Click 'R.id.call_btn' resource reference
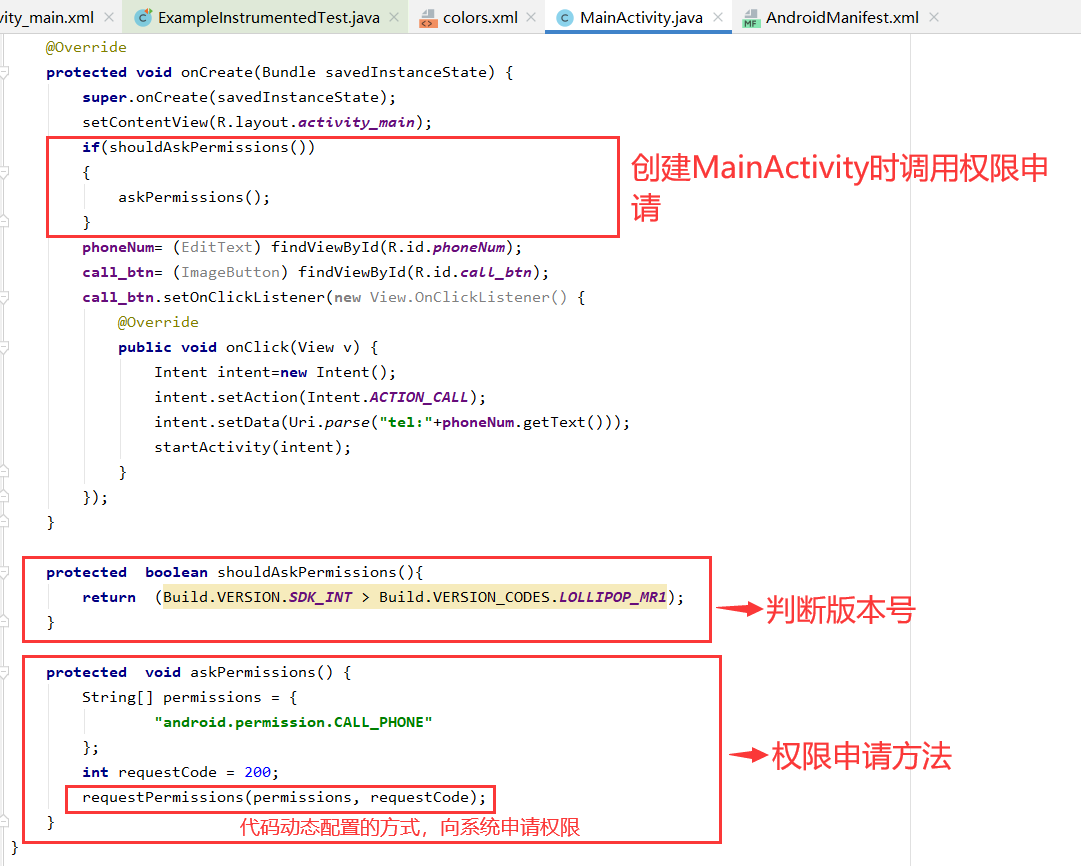The image size is (1081, 866). [473, 272]
